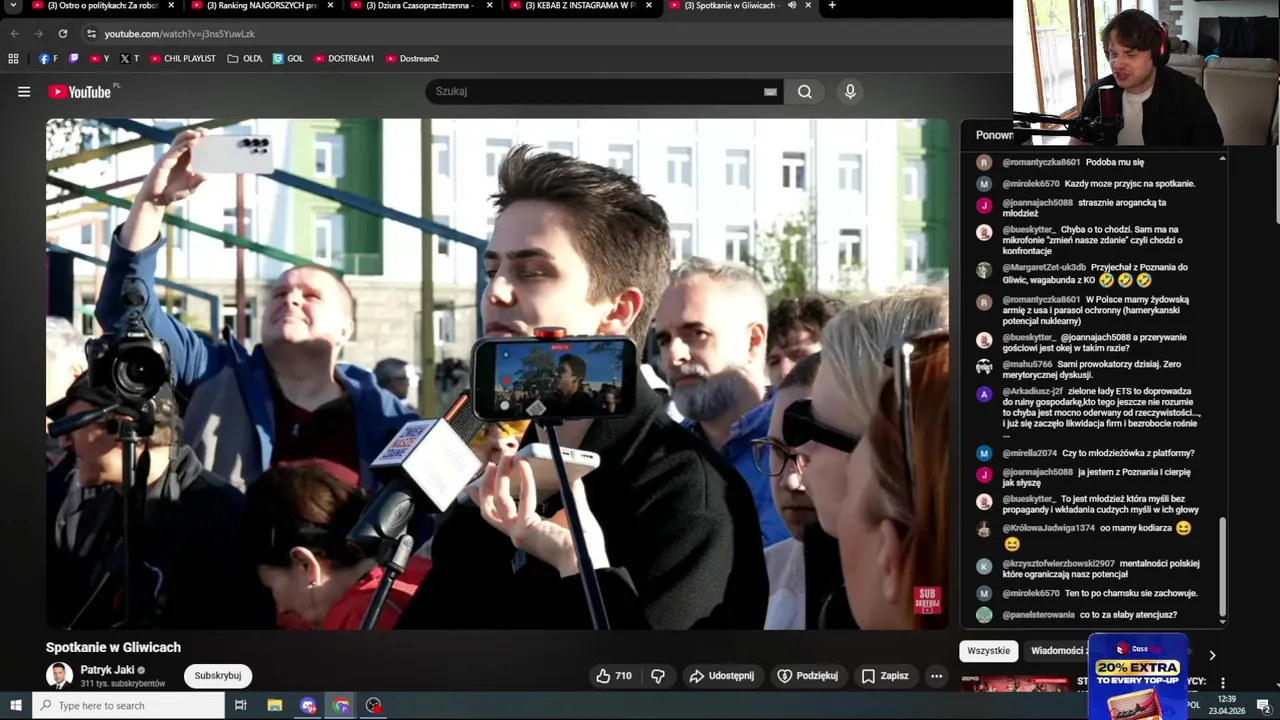Open File Explorer from the taskbar

click(274, 705)
